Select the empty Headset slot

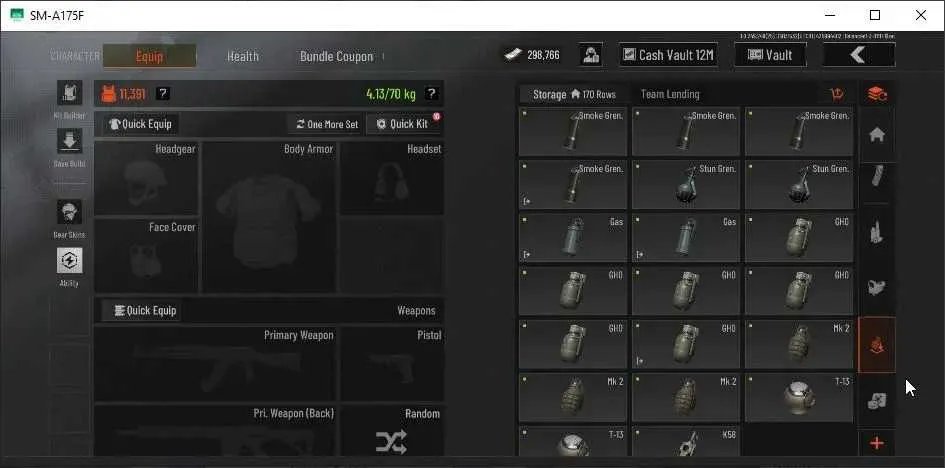[392, 178]
